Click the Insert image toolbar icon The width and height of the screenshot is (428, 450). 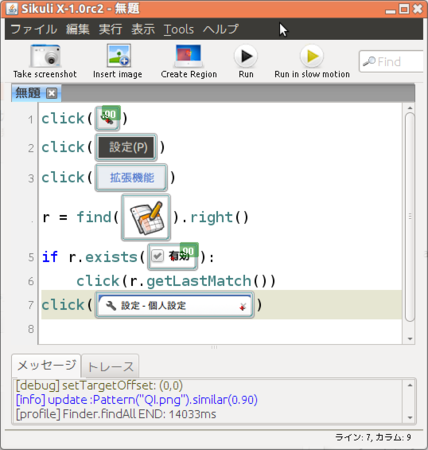(118, 56)
